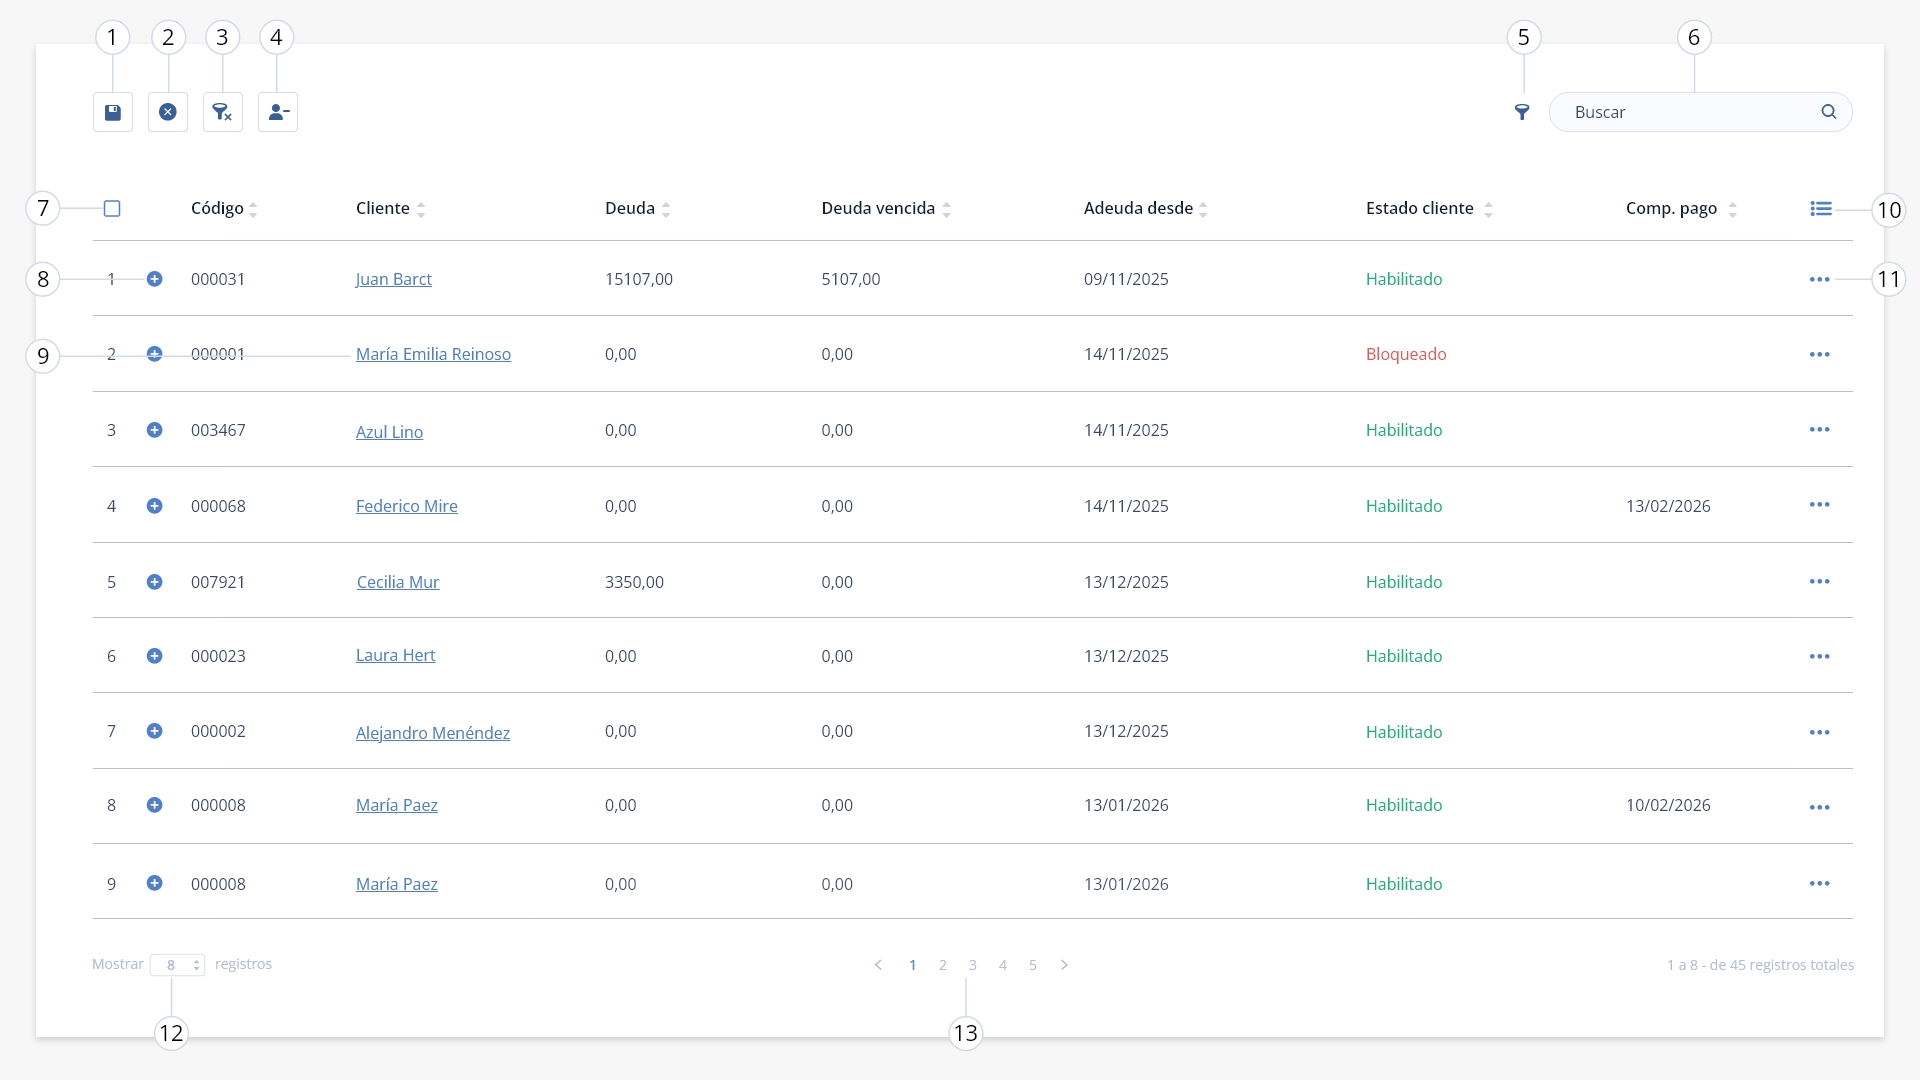Open column list icon in table header

click(1821, 209)
